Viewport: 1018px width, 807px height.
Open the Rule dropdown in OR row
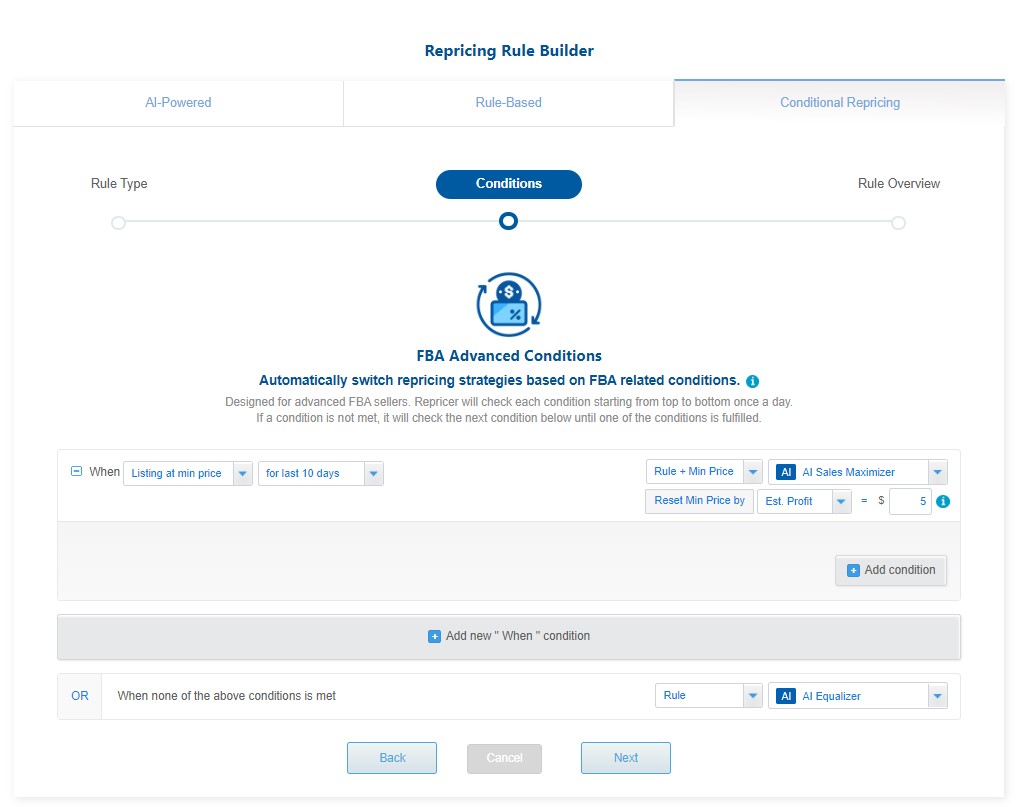pyautogui.click(x=708, y=695)
